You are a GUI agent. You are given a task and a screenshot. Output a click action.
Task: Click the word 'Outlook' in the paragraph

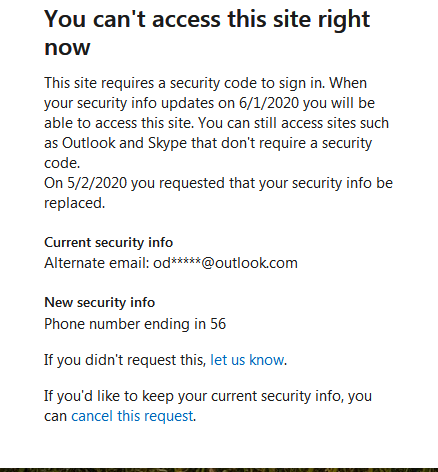click(x=89, y=143)
